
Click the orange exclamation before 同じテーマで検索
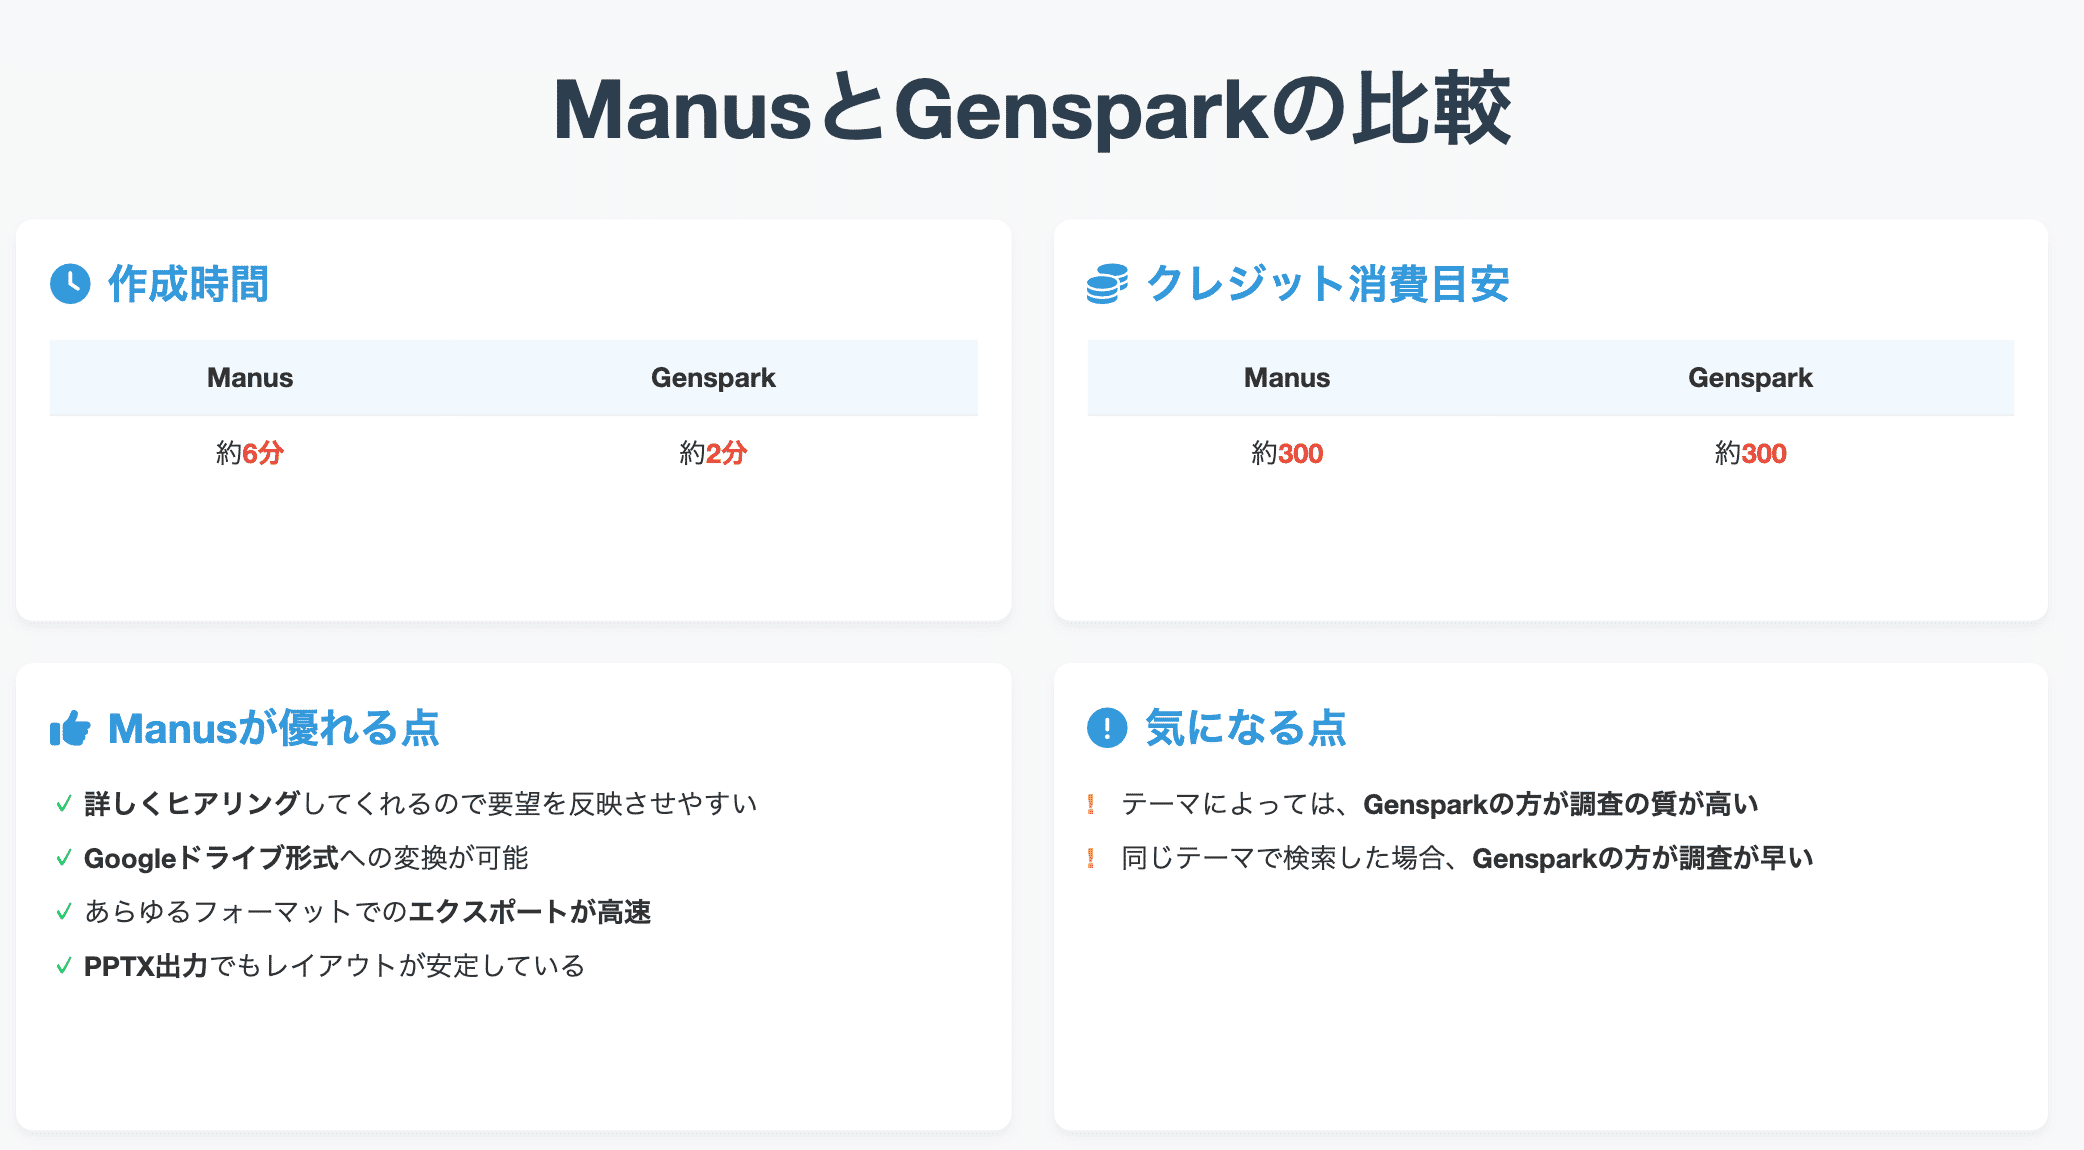pyautogui.click(x=1091, y=858)
